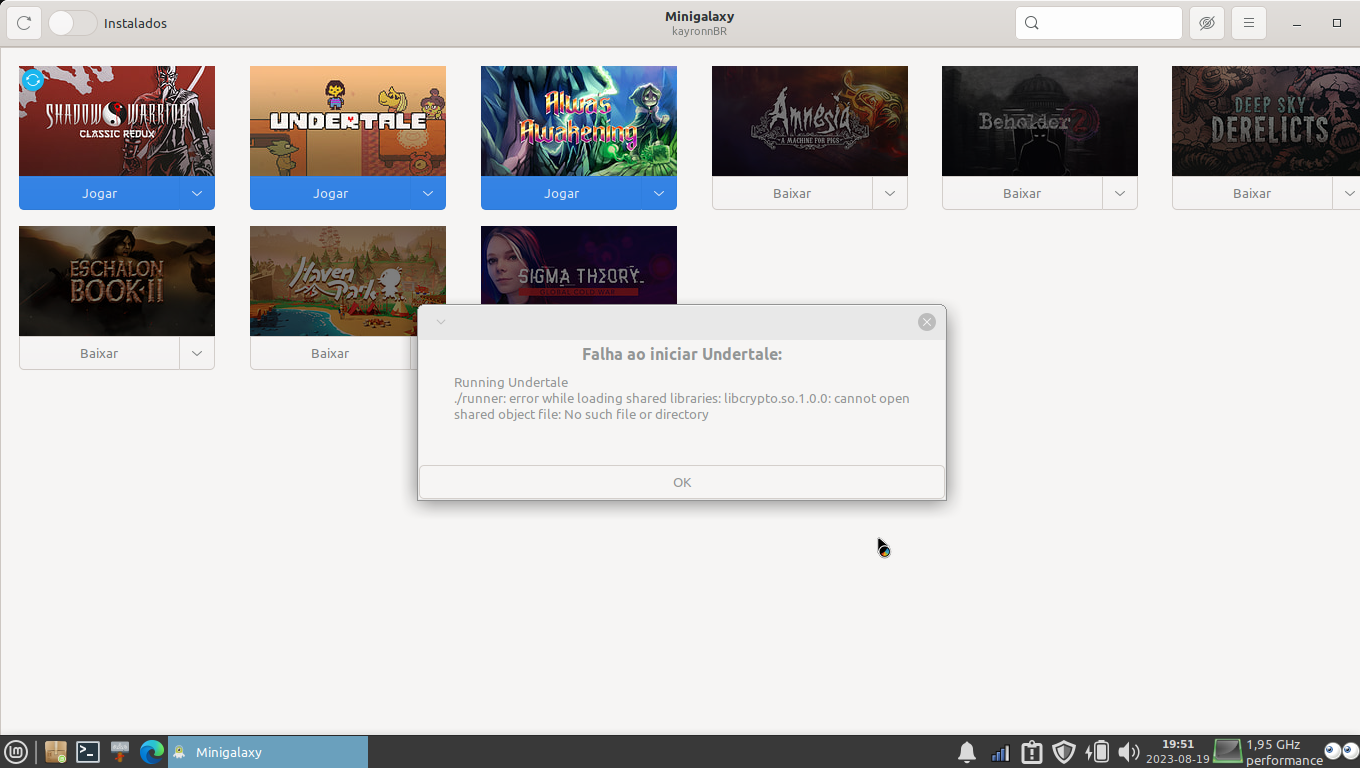The image size is (1360, 768).
Task: Expand Always Awakening options dropdown
Action: point(659,193)
